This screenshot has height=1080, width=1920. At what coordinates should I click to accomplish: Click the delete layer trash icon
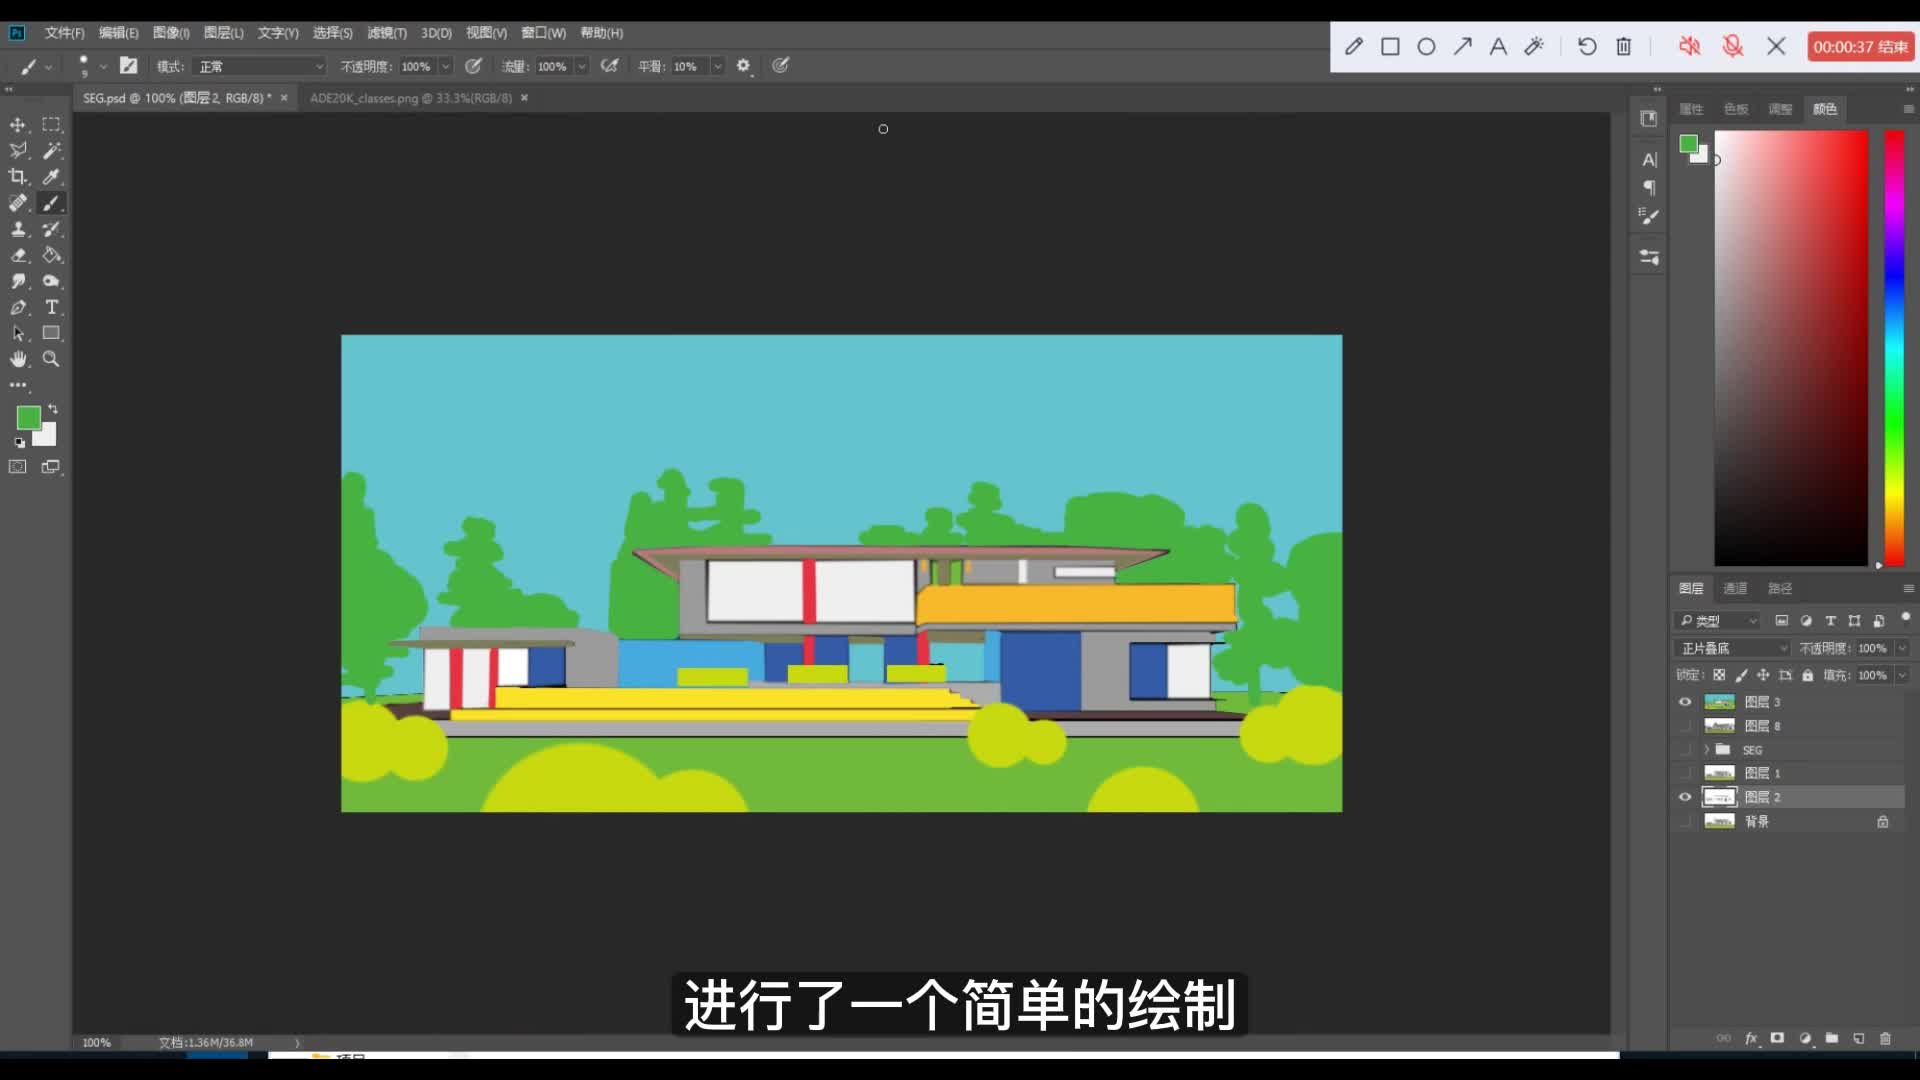pyautogui.click(x=1885, y=1038)
